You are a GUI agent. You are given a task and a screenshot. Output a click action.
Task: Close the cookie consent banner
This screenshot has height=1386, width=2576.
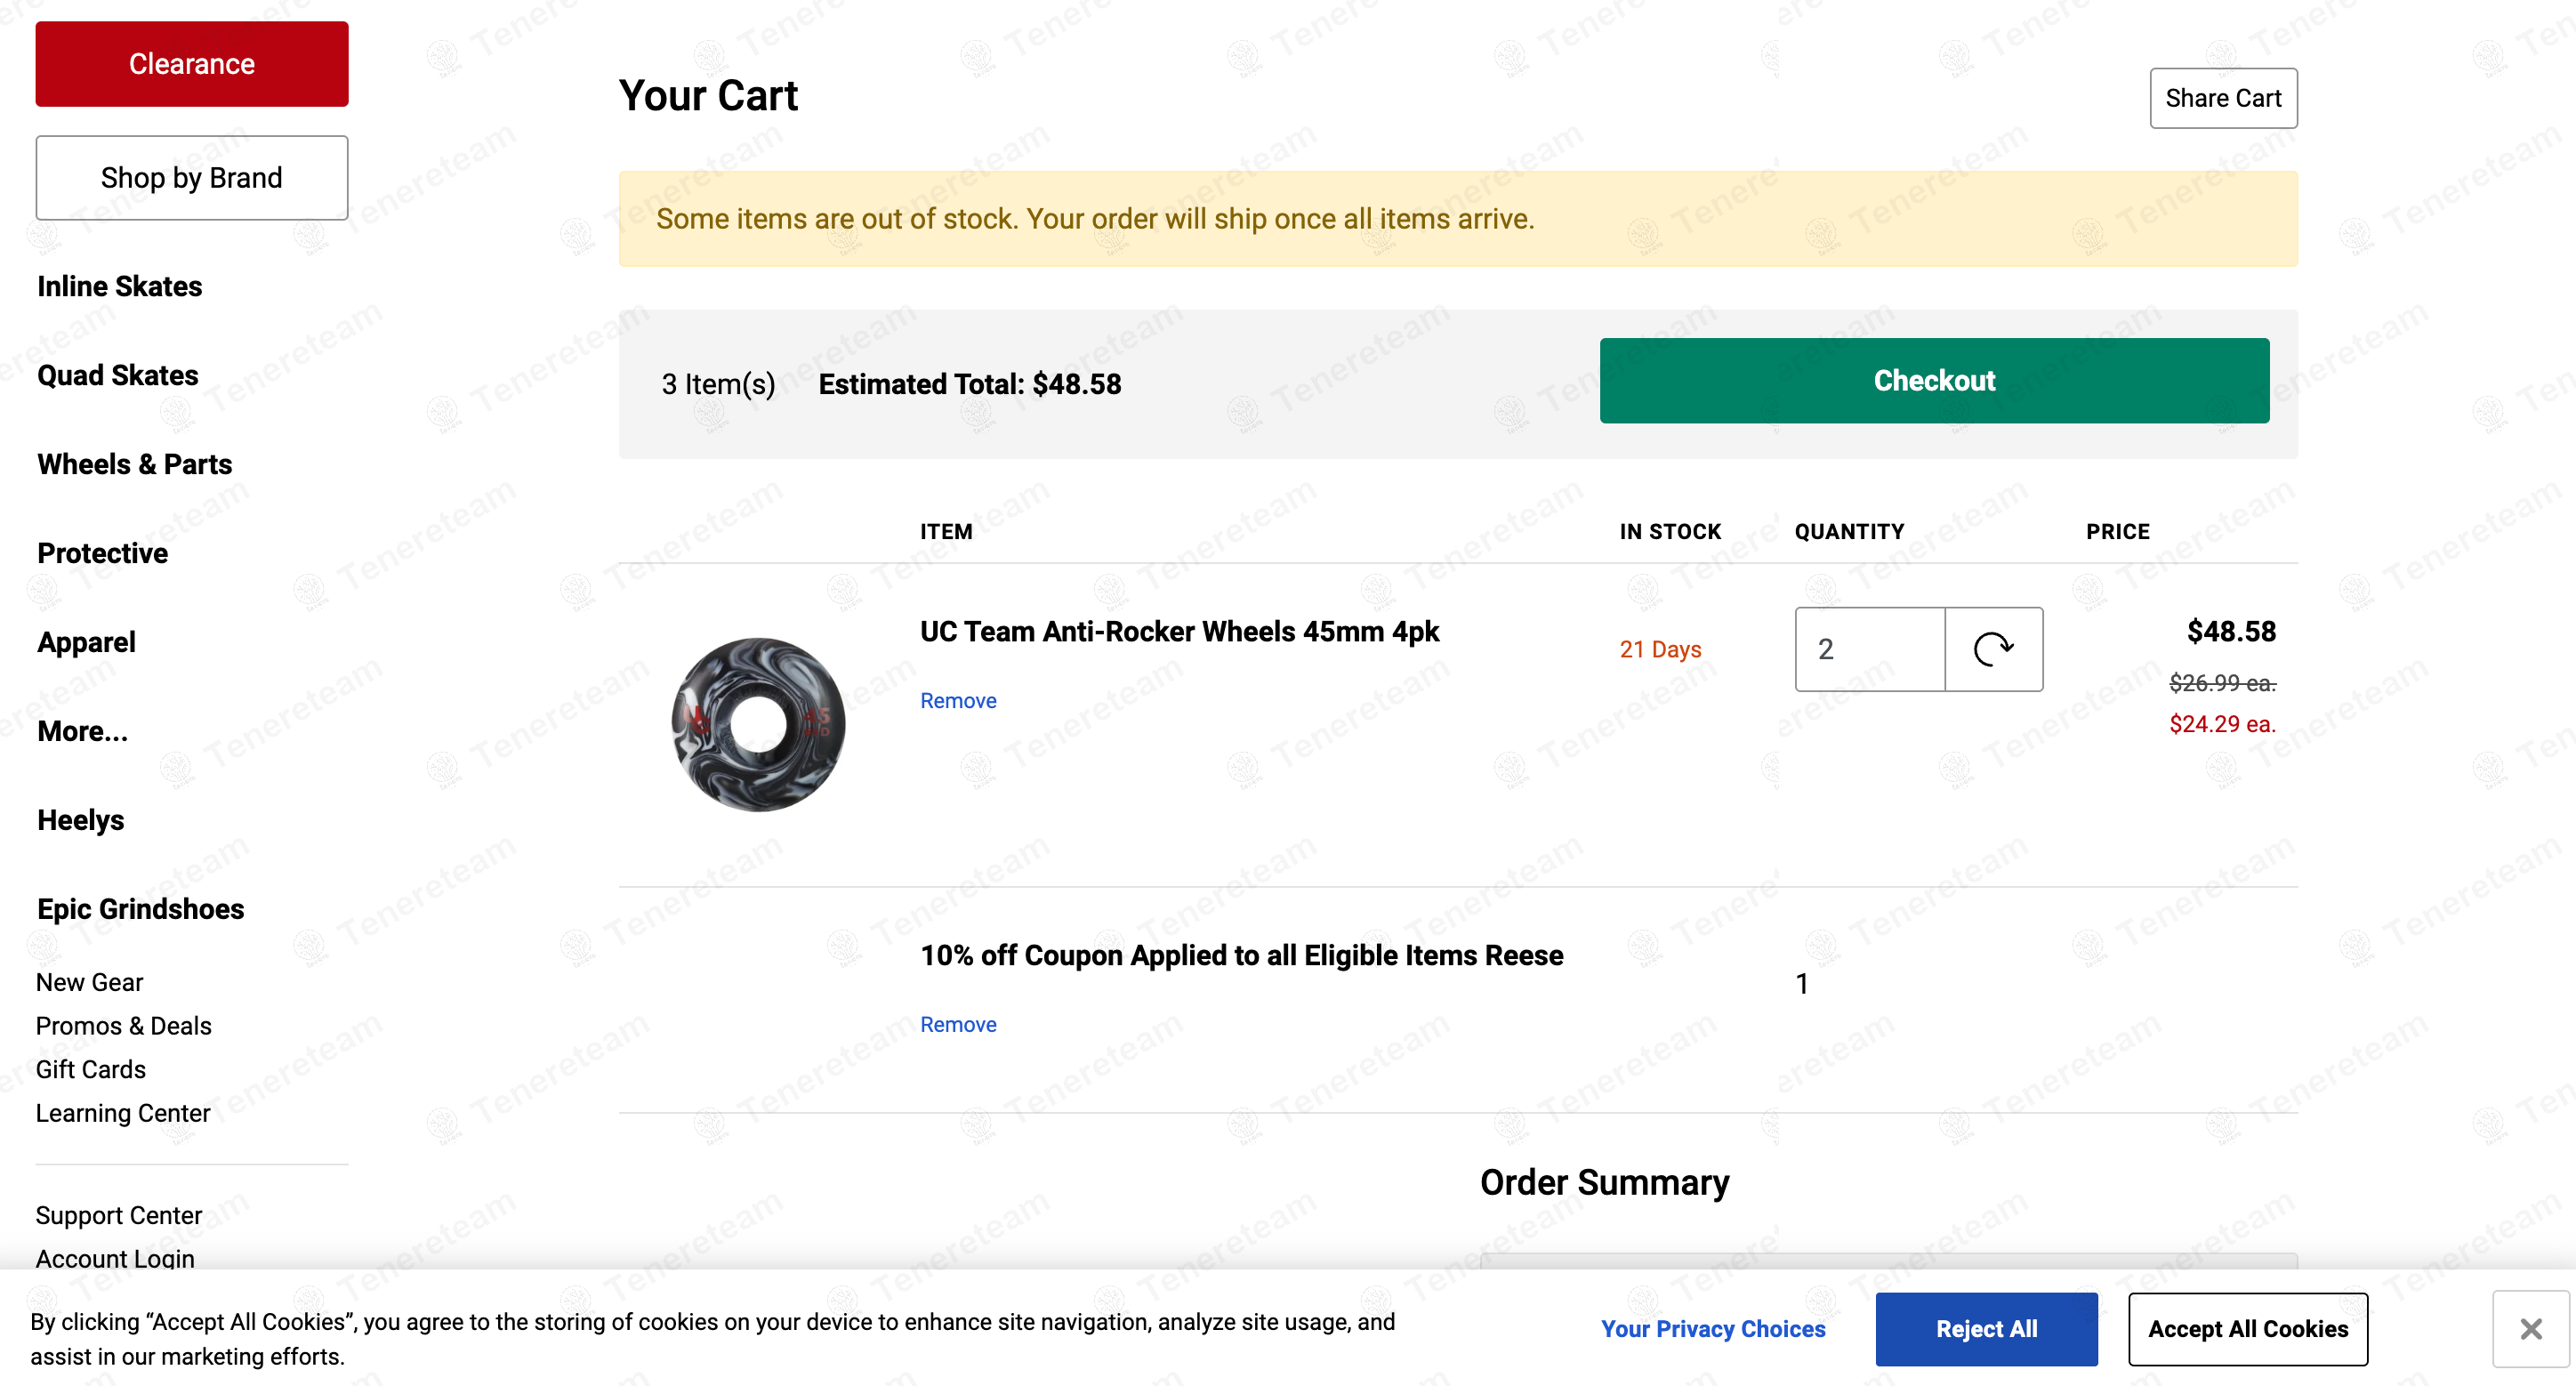[2530, 1328]
